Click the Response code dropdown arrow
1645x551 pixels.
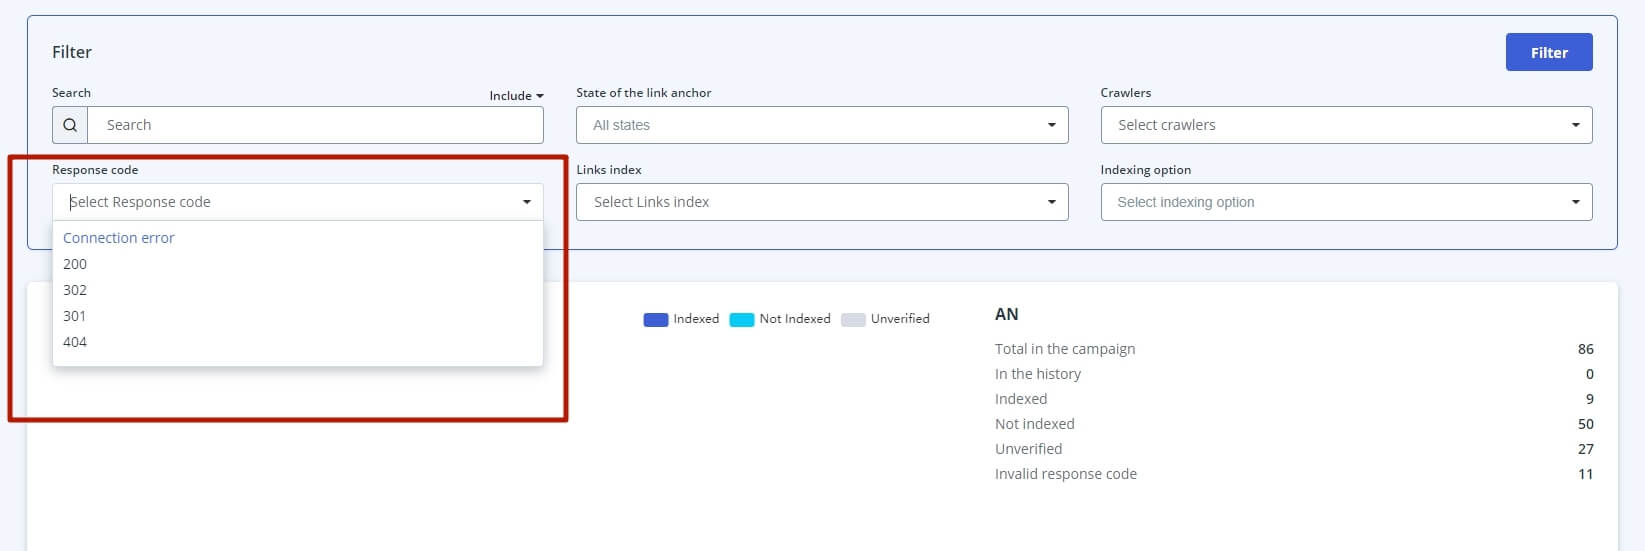pyautogui.click(x=527, y=202)
